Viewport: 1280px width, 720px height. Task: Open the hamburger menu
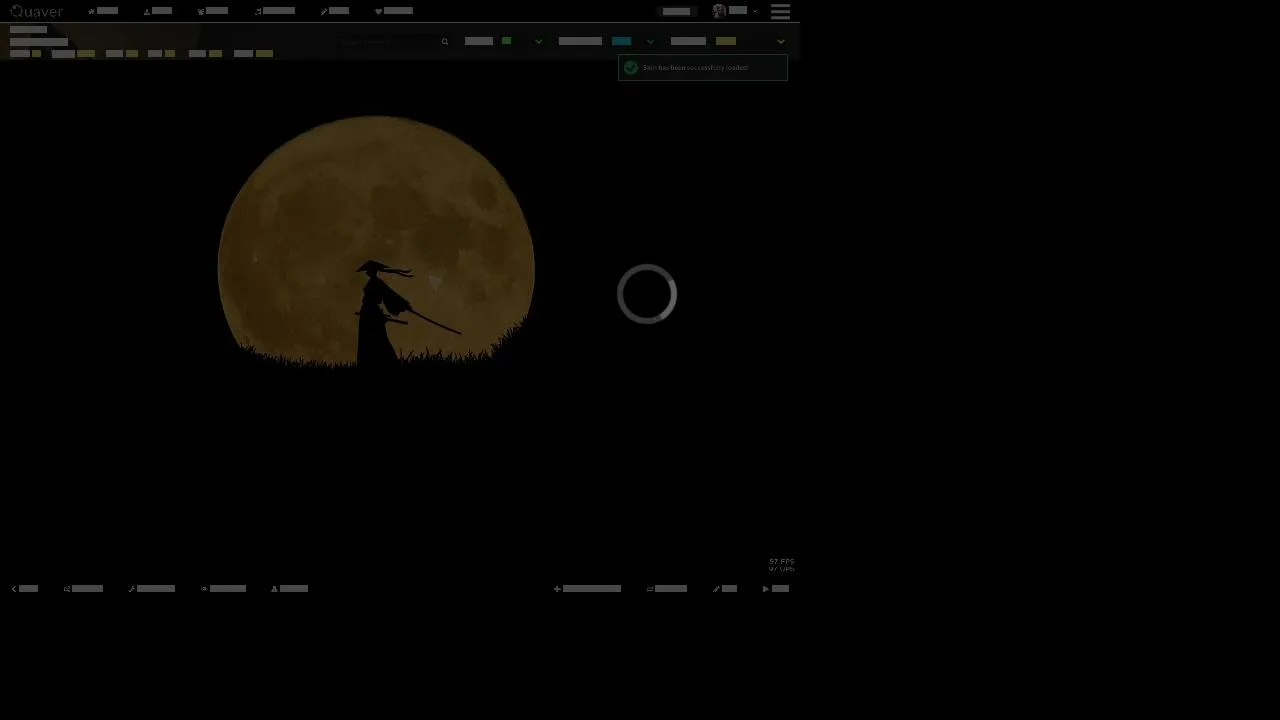tap(780, 11)
